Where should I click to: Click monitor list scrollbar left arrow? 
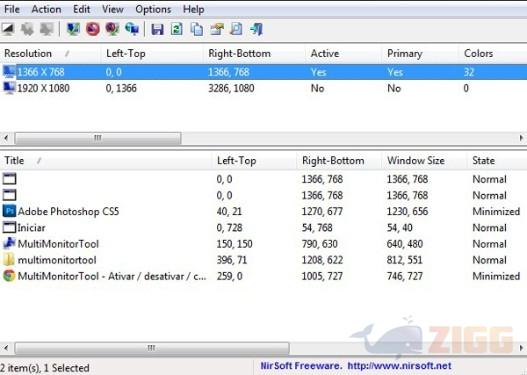tap(6, 138)
